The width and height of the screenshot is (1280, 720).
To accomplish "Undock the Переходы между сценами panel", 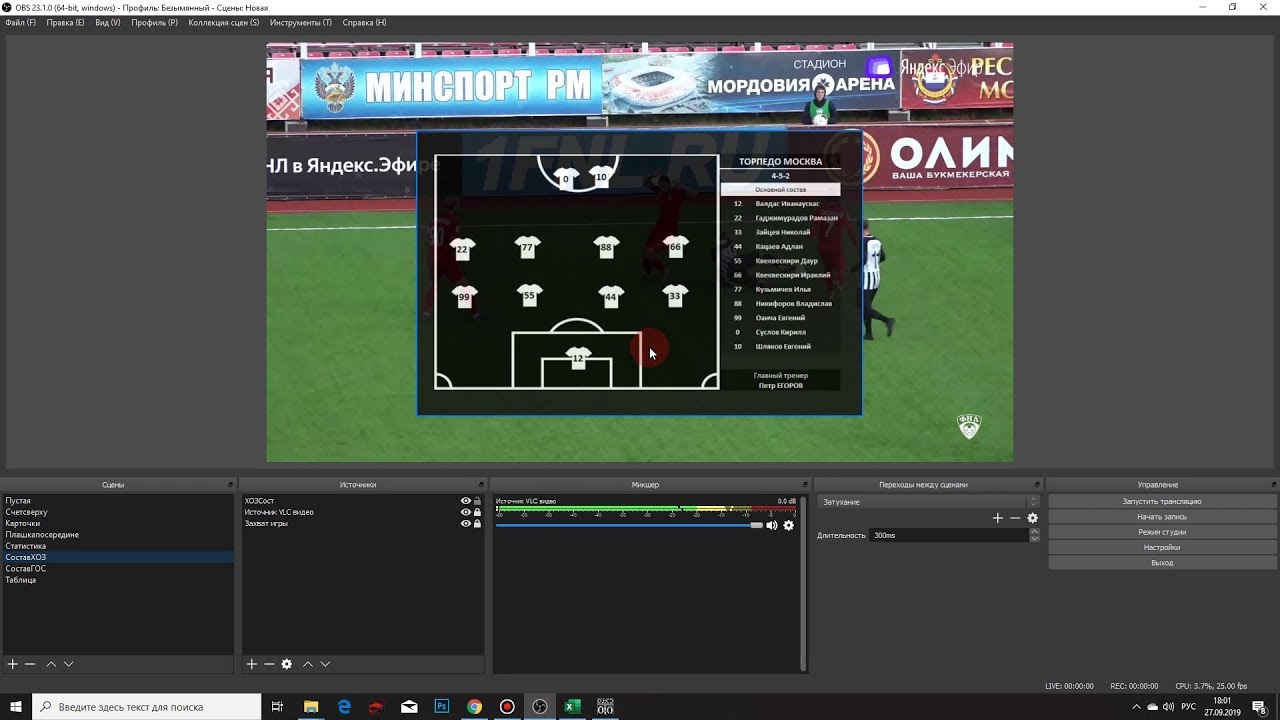I will [x=1037, y=485].
